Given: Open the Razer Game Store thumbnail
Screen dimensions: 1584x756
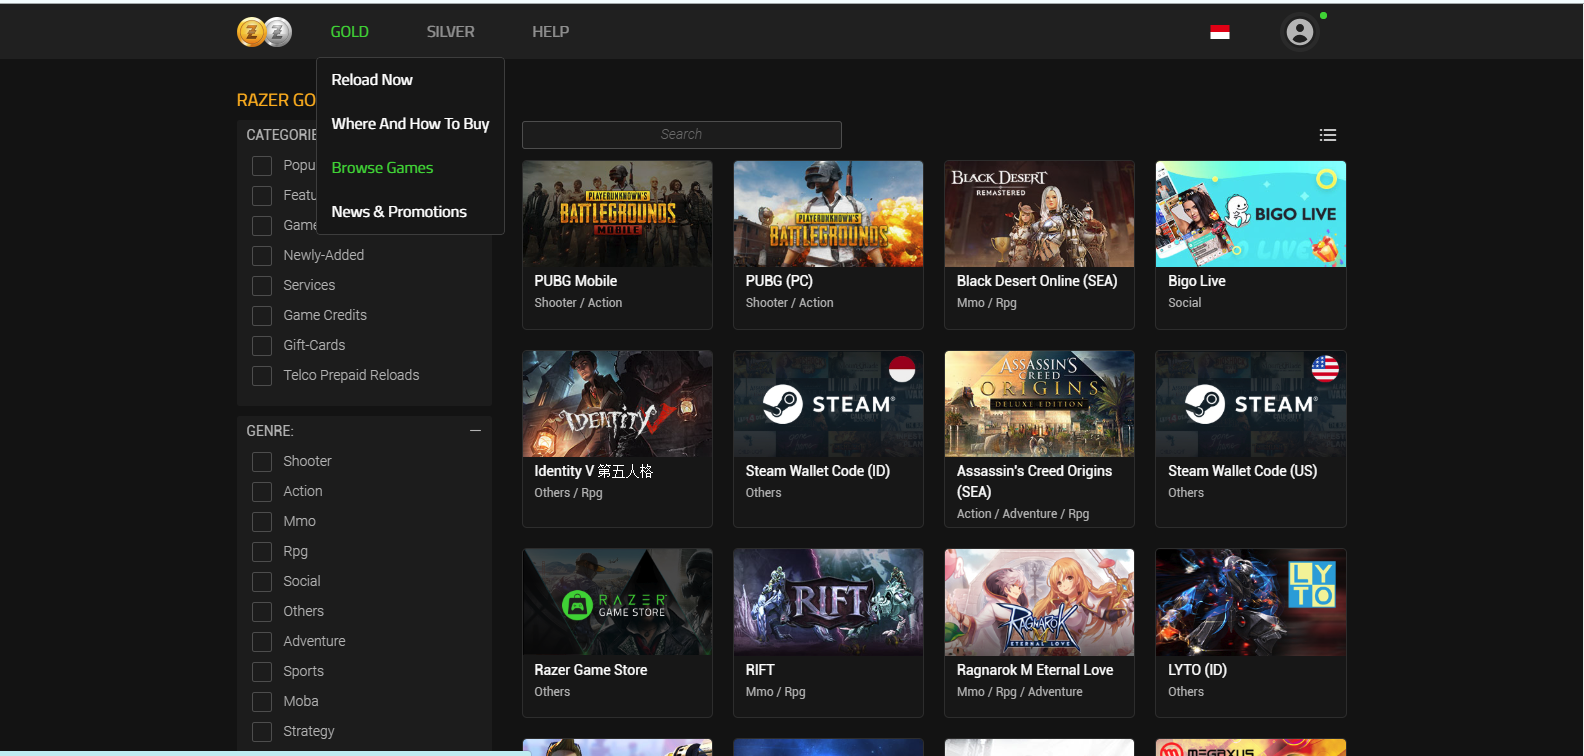Looking at the screenshot, I should tap(617, 602).
